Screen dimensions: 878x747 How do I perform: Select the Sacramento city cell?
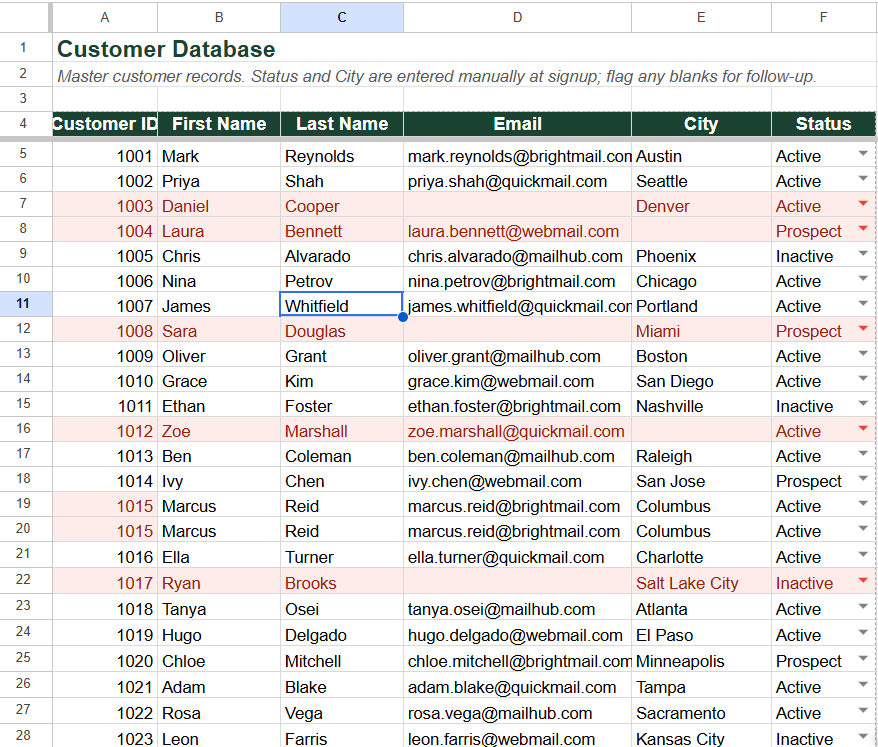[x=701, y=713]
